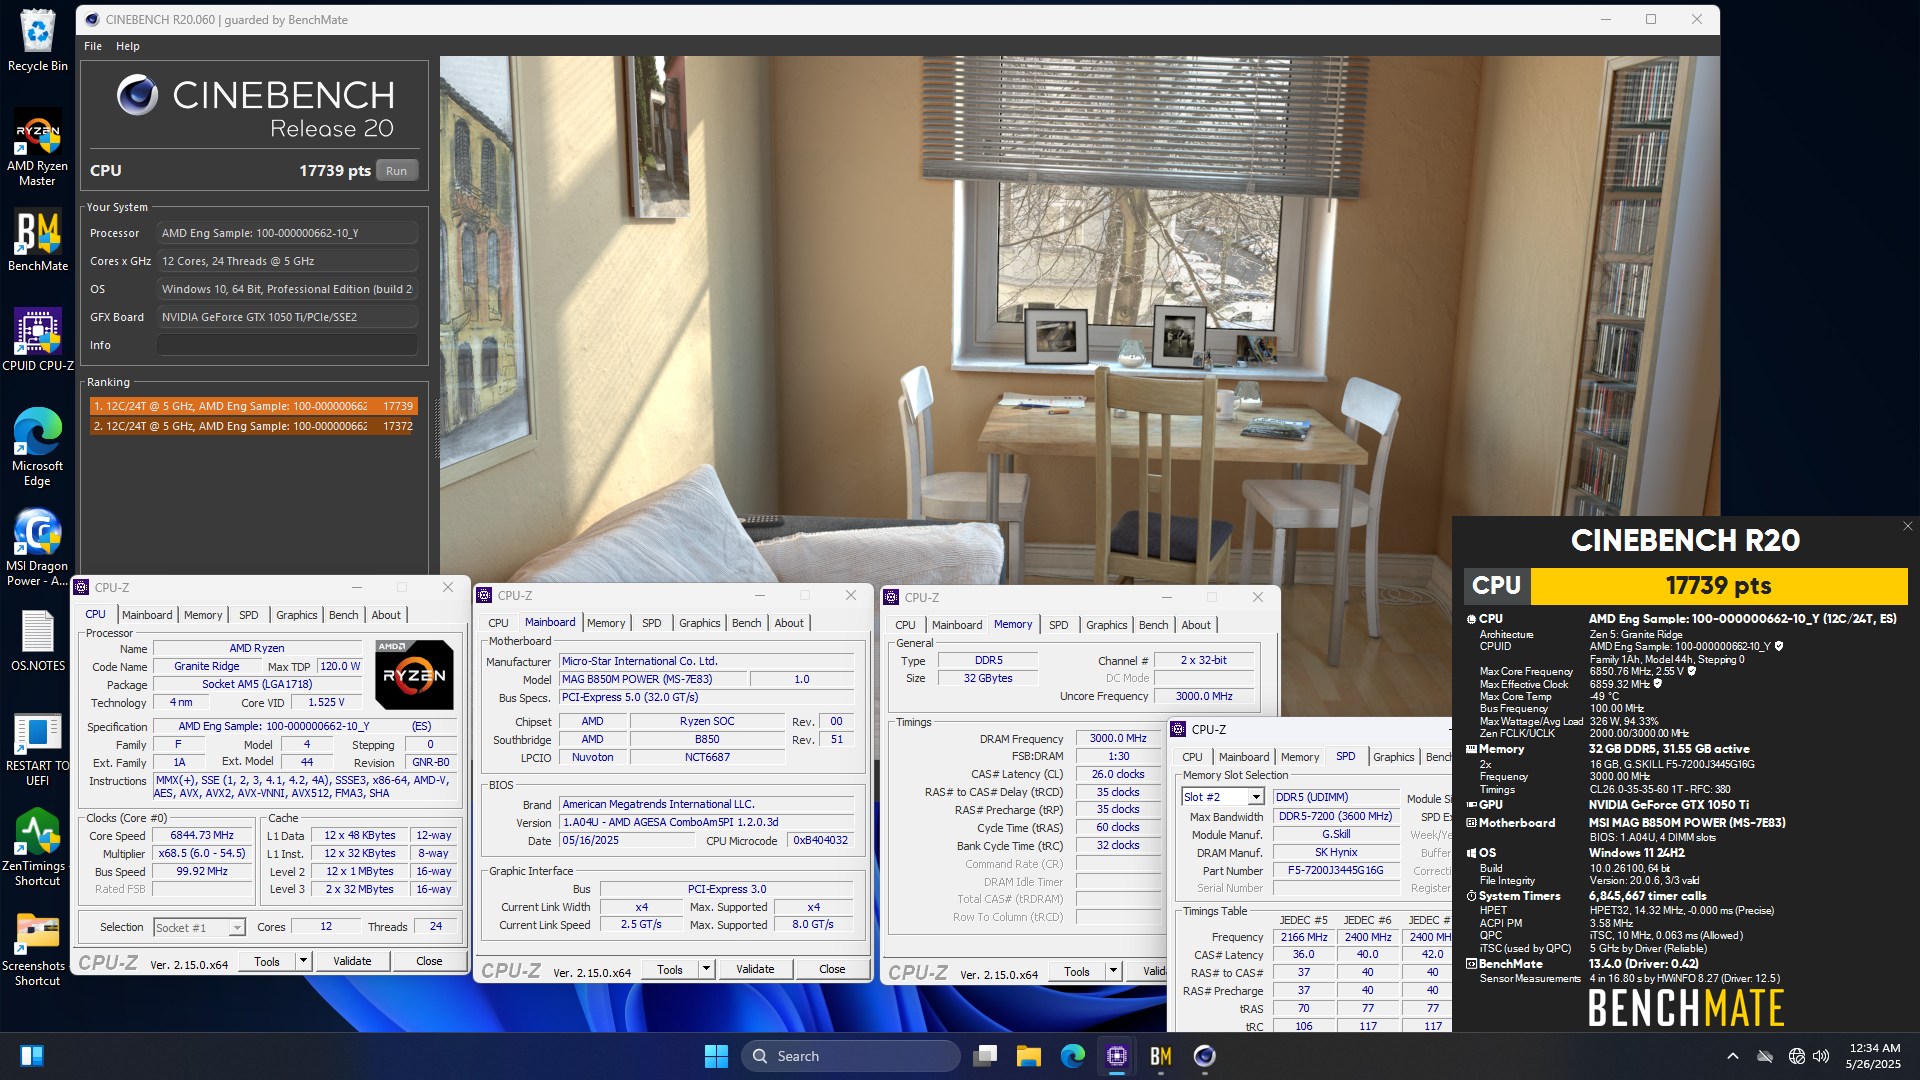
Task: Click Ryzen logo in CPU-Z CPU tab
Action: [x=414, y=674]
